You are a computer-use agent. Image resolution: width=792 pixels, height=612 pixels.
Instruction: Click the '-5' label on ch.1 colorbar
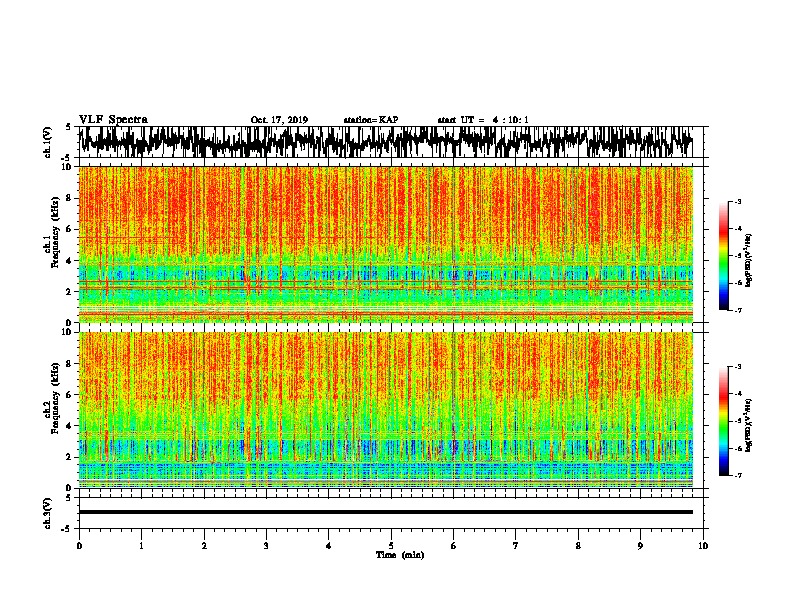[x=737, y=256]
